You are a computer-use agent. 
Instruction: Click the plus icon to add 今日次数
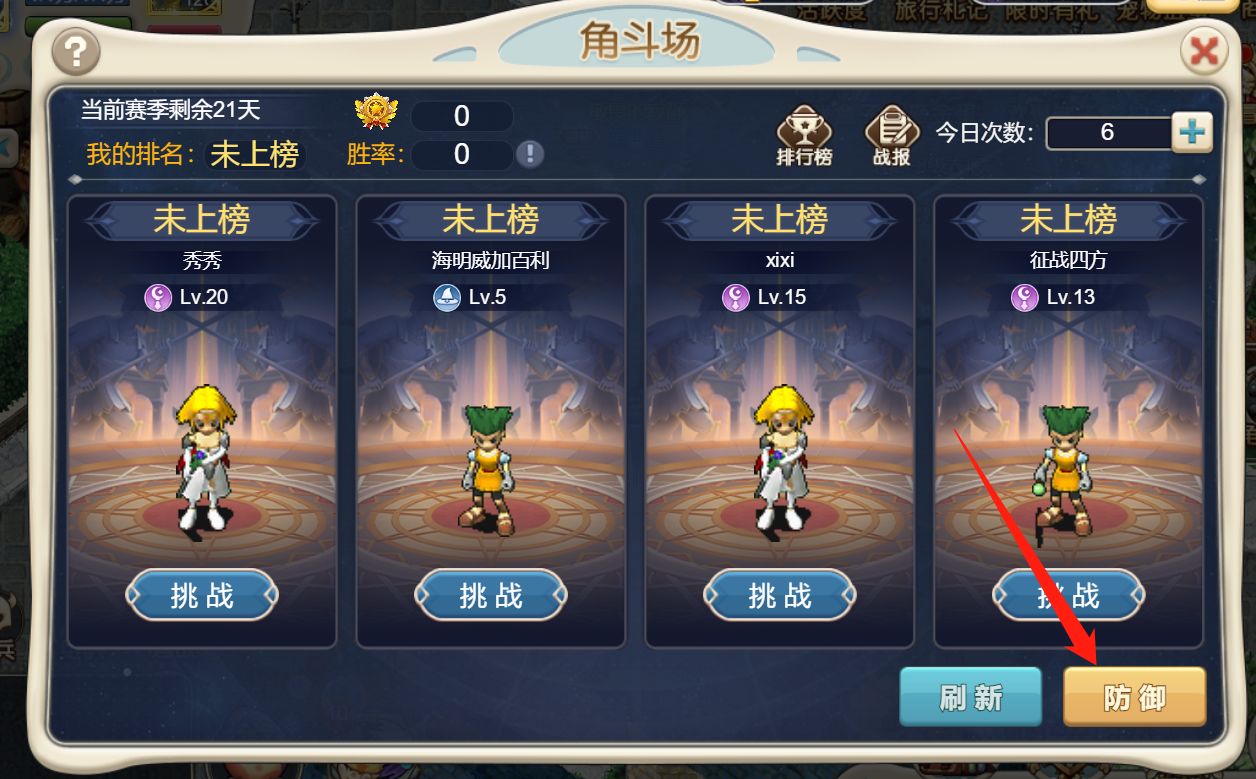[1191, 133]
